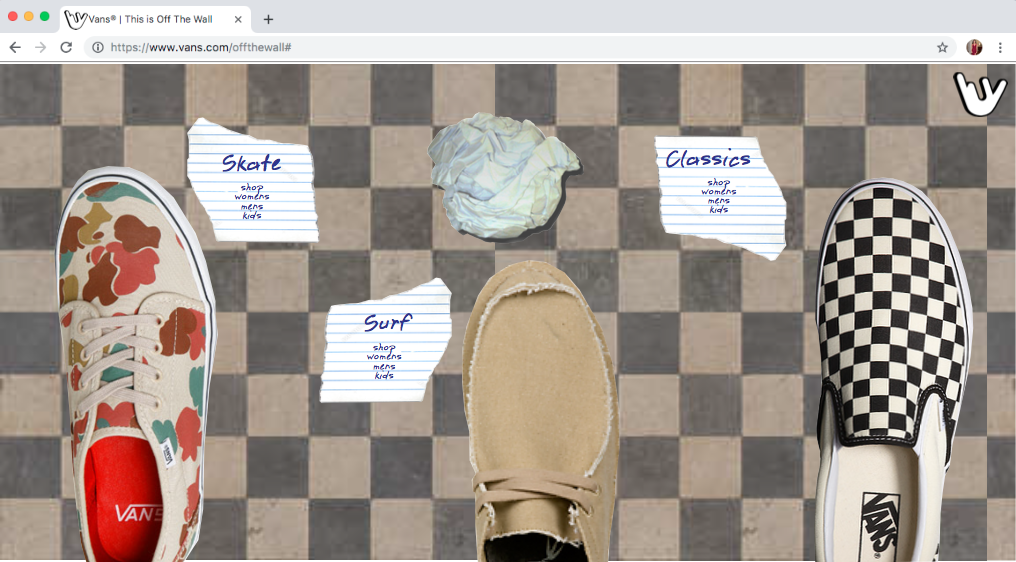Open a new tab with the plus button
The height and width of the screenshot is (562, 1016).
point(268,19)
